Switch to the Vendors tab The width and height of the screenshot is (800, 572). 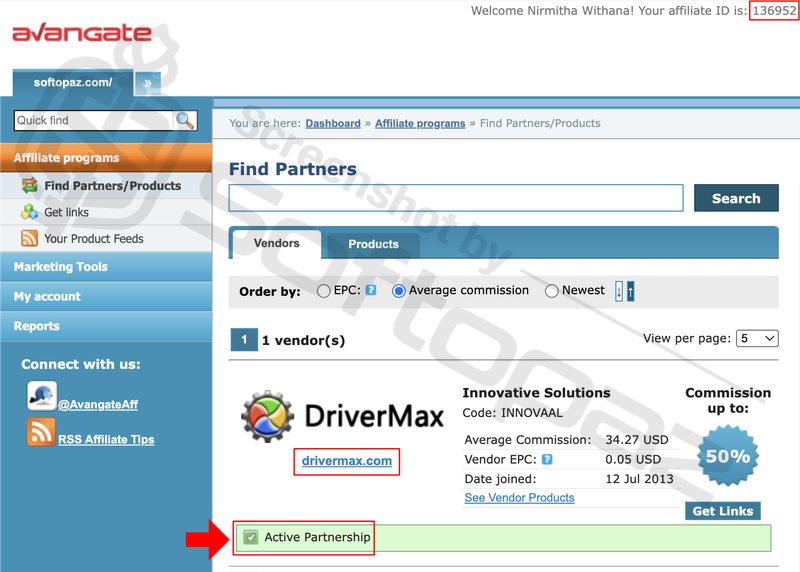pyautogui.click(x=276, y=243)
